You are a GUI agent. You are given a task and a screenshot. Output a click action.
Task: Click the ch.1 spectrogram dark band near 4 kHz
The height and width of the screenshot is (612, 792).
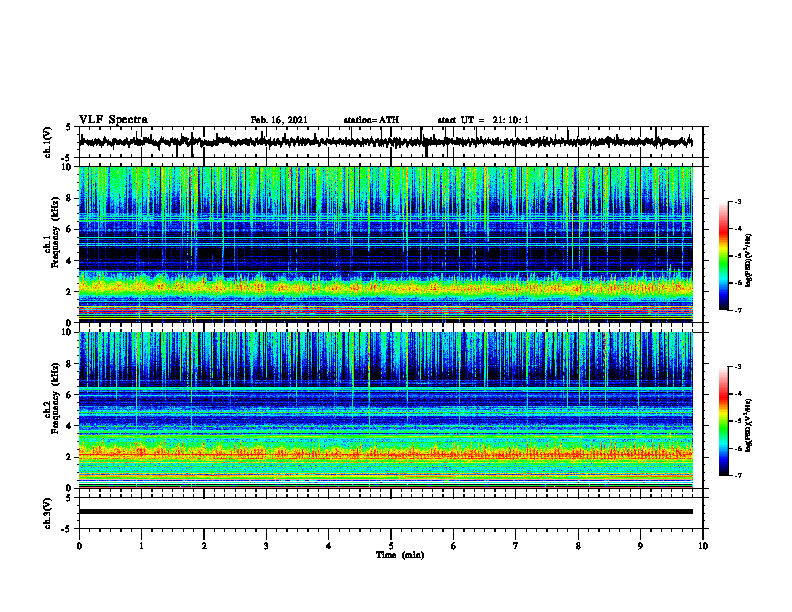(386, 255)
